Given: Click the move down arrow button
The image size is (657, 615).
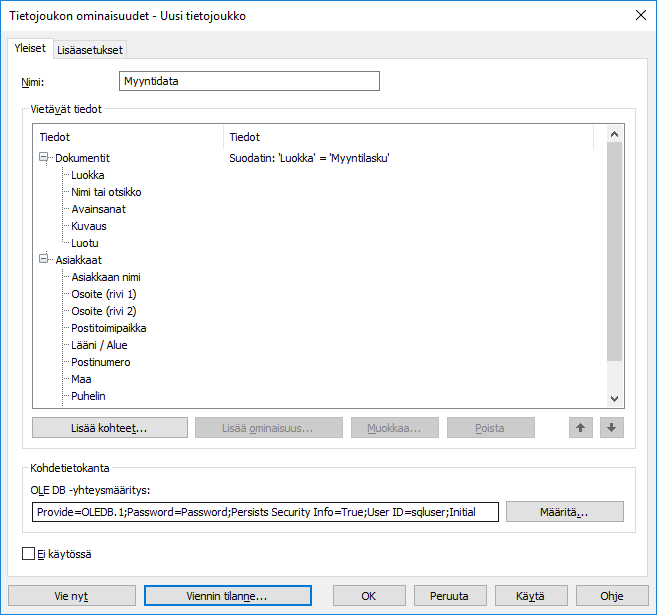Looking at the screenshot, I should (612, 428).
